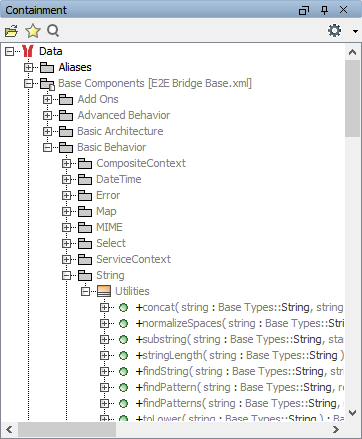Select the red Data model icon

point(28,51)
